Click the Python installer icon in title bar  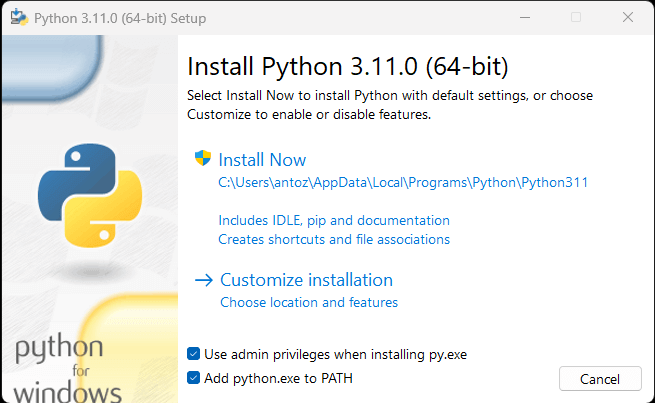tap(19, 18)
